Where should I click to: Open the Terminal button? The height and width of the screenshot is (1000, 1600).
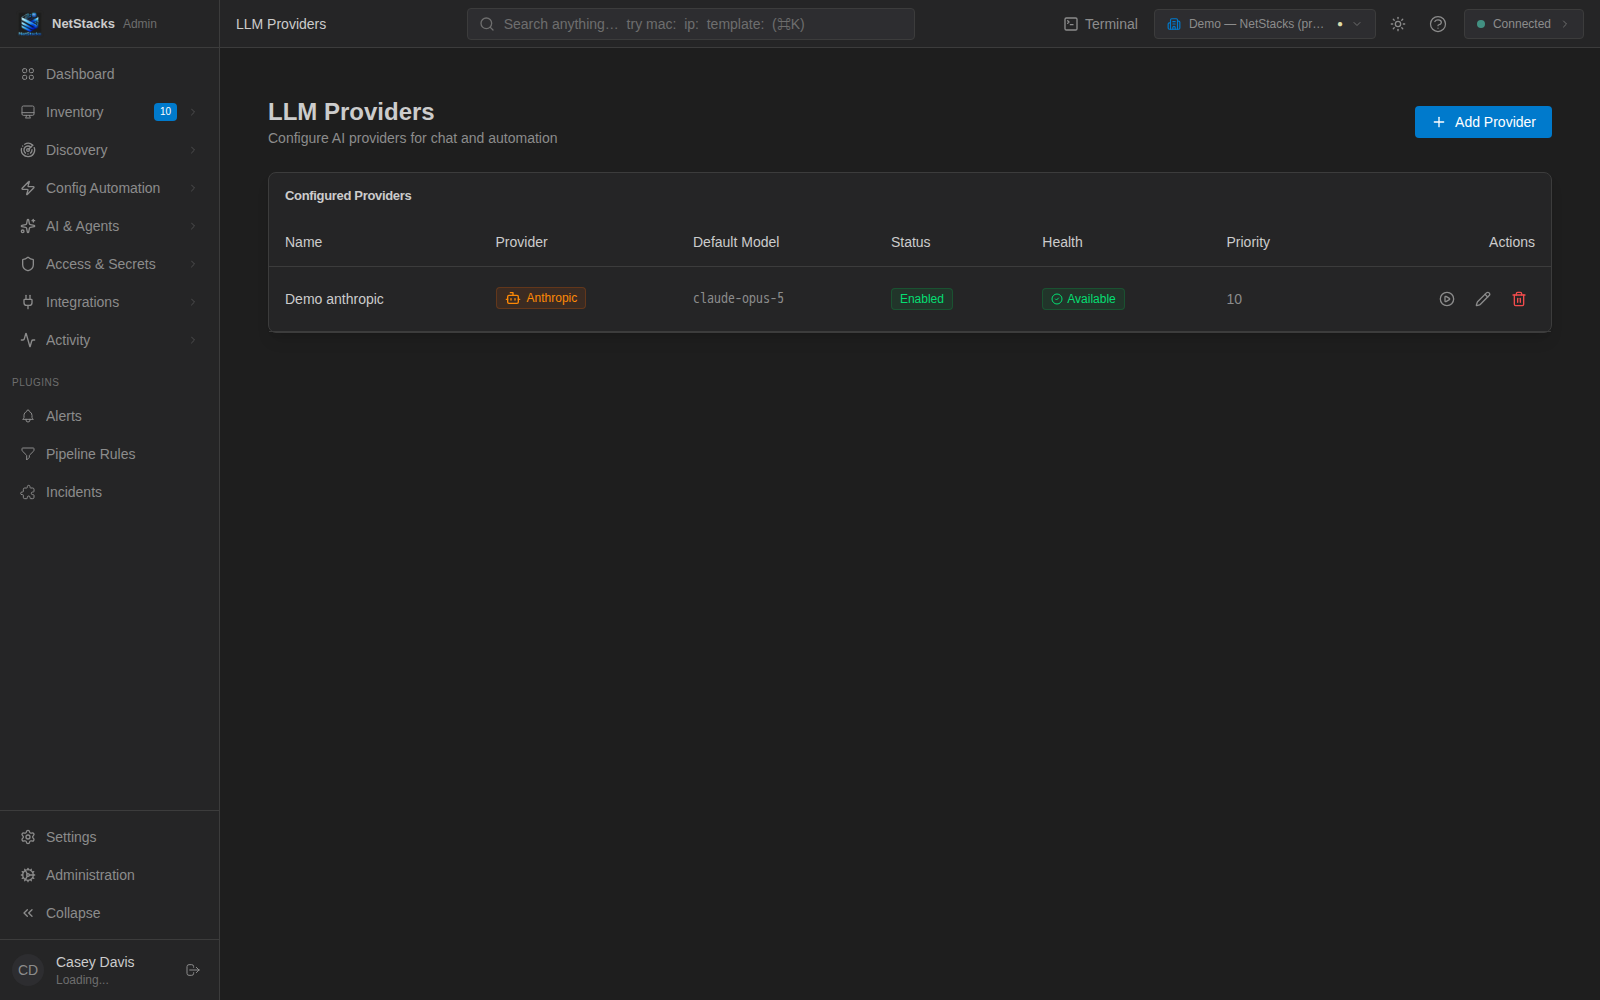1100,24
